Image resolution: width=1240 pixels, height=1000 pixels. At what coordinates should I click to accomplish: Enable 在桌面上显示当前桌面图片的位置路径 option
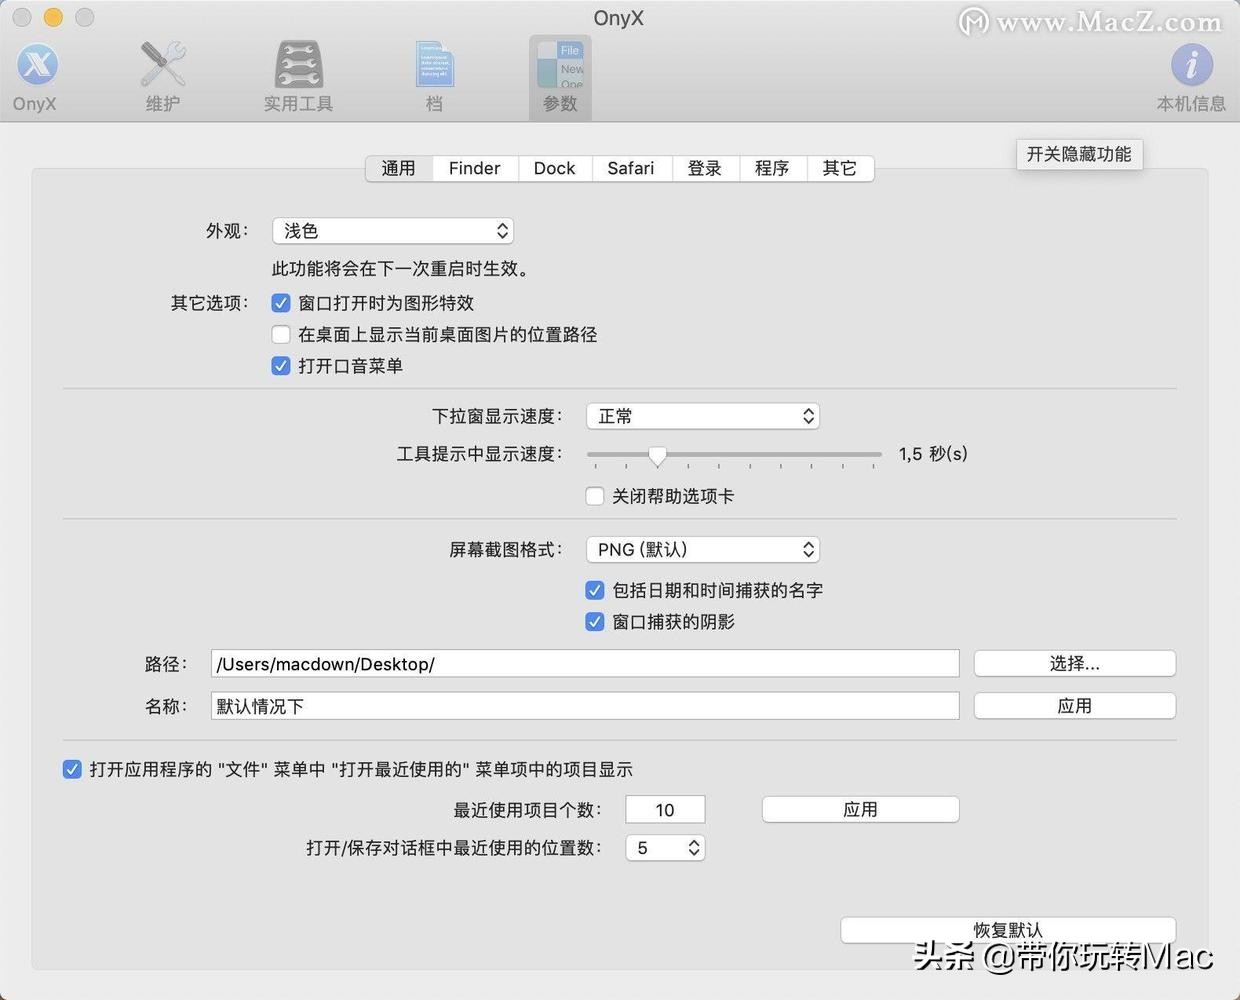(281, 334)
